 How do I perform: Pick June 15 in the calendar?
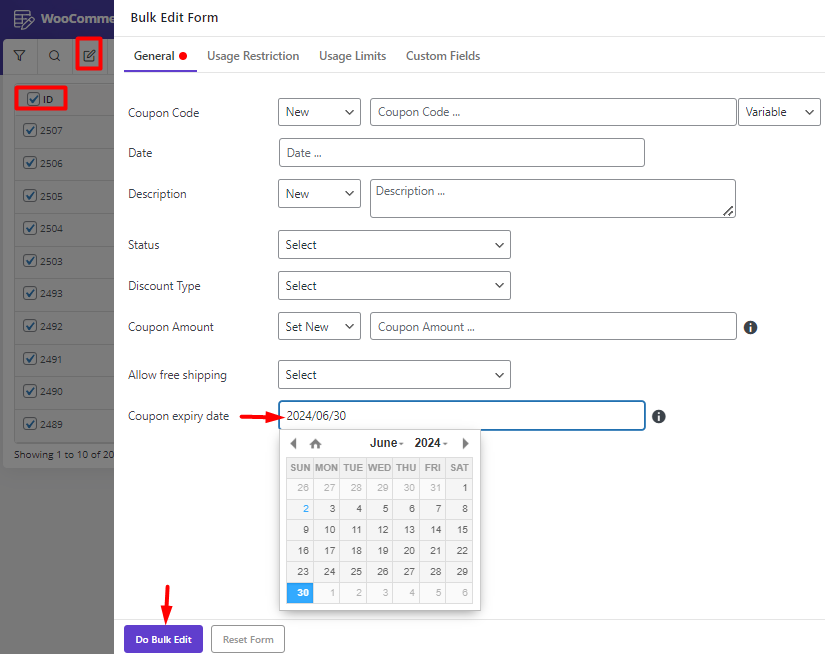click(x=459, y=530)
